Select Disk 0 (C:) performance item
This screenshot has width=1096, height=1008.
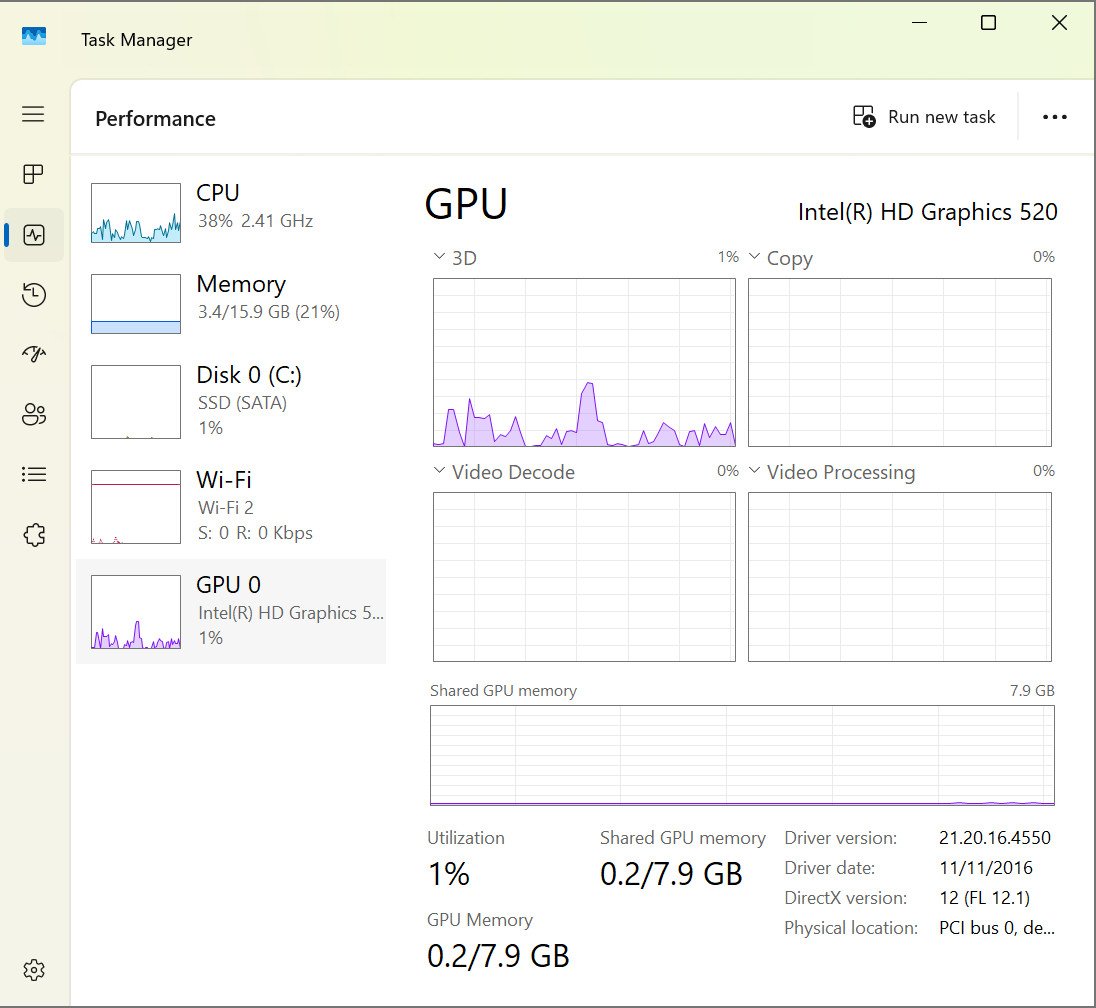coord(231,401)
